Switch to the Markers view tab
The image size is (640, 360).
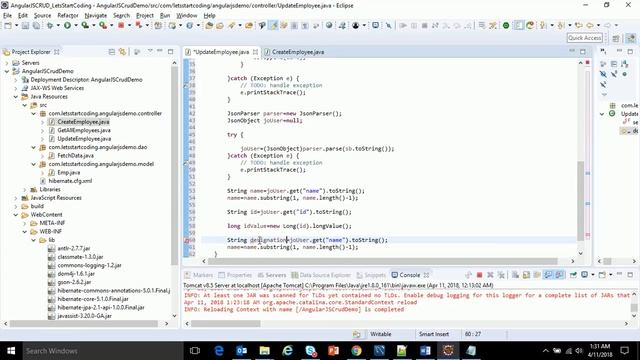[199, 275]
